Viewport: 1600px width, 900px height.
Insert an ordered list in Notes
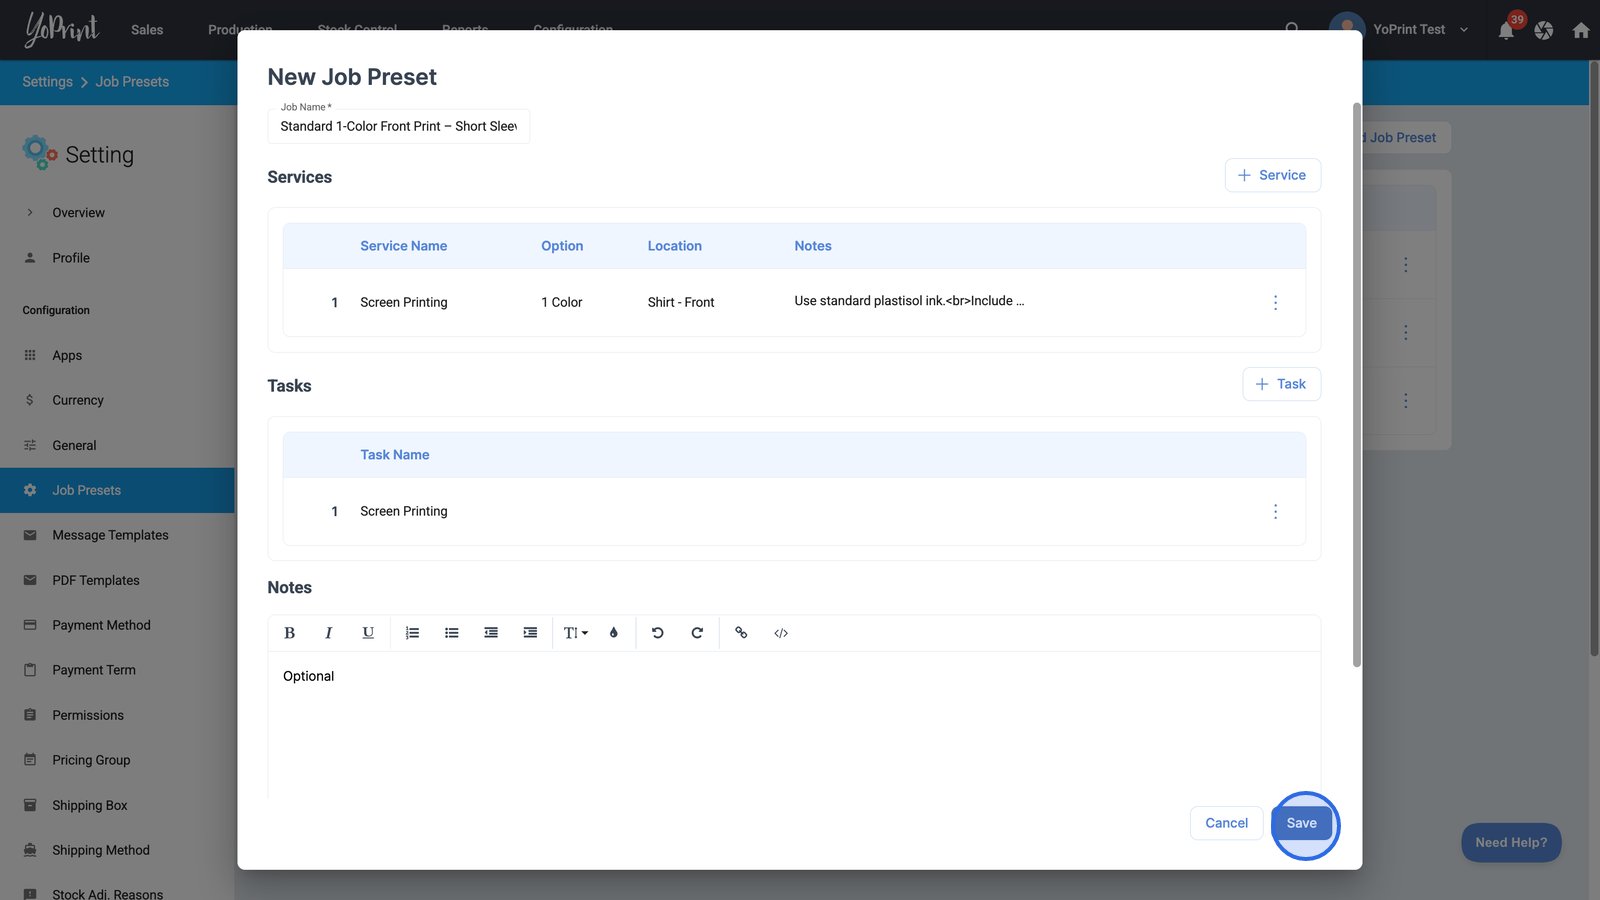(412, 633)
